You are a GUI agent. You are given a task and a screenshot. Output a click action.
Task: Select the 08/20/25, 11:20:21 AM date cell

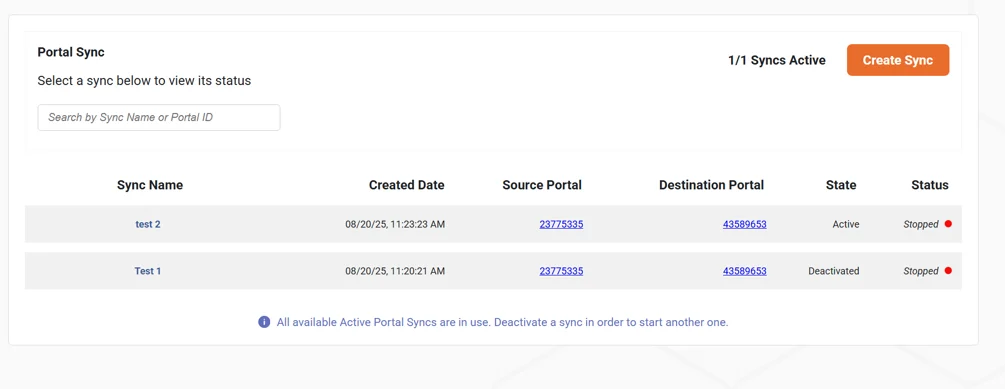point(395,271)
